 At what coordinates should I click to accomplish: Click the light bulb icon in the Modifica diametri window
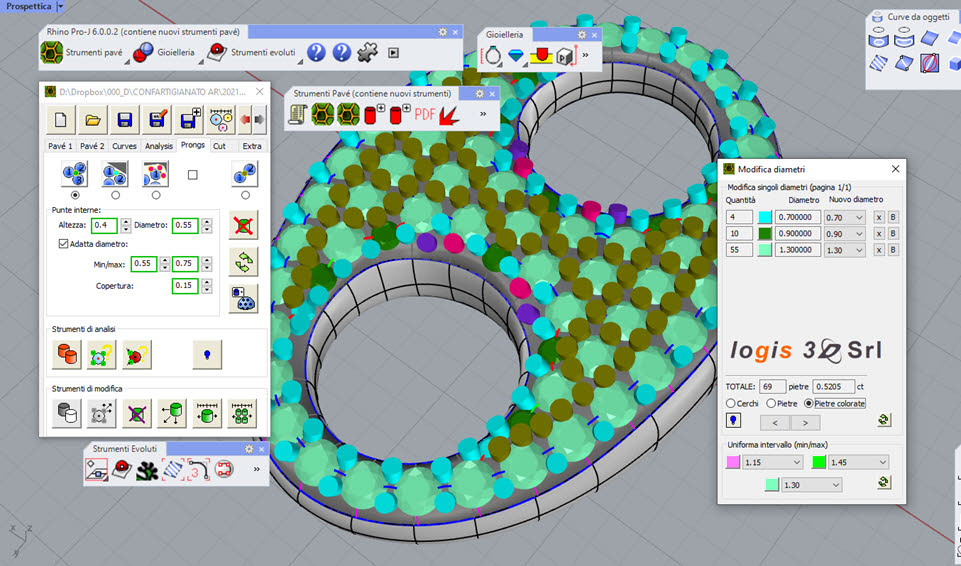733,420
